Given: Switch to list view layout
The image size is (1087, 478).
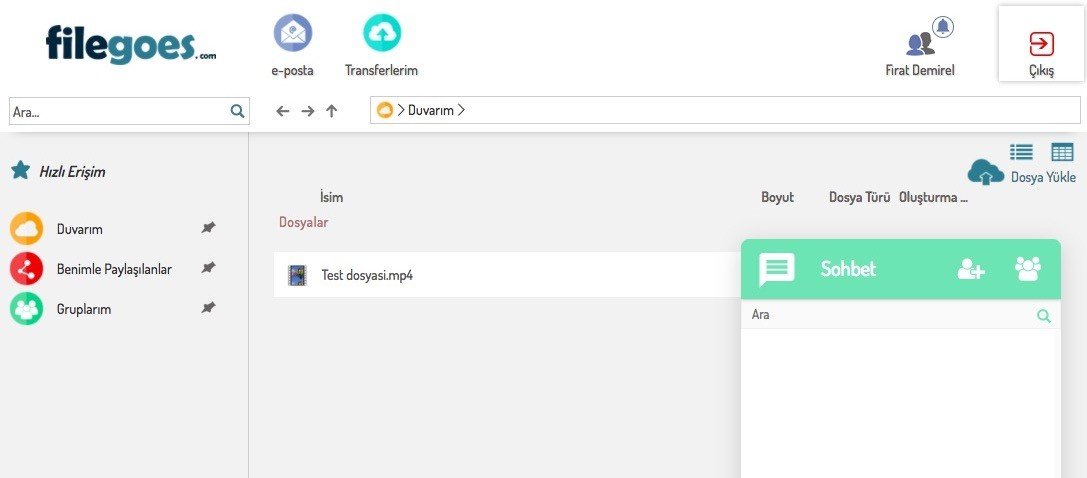Looking at the screenshot, I should (1021, 152).
